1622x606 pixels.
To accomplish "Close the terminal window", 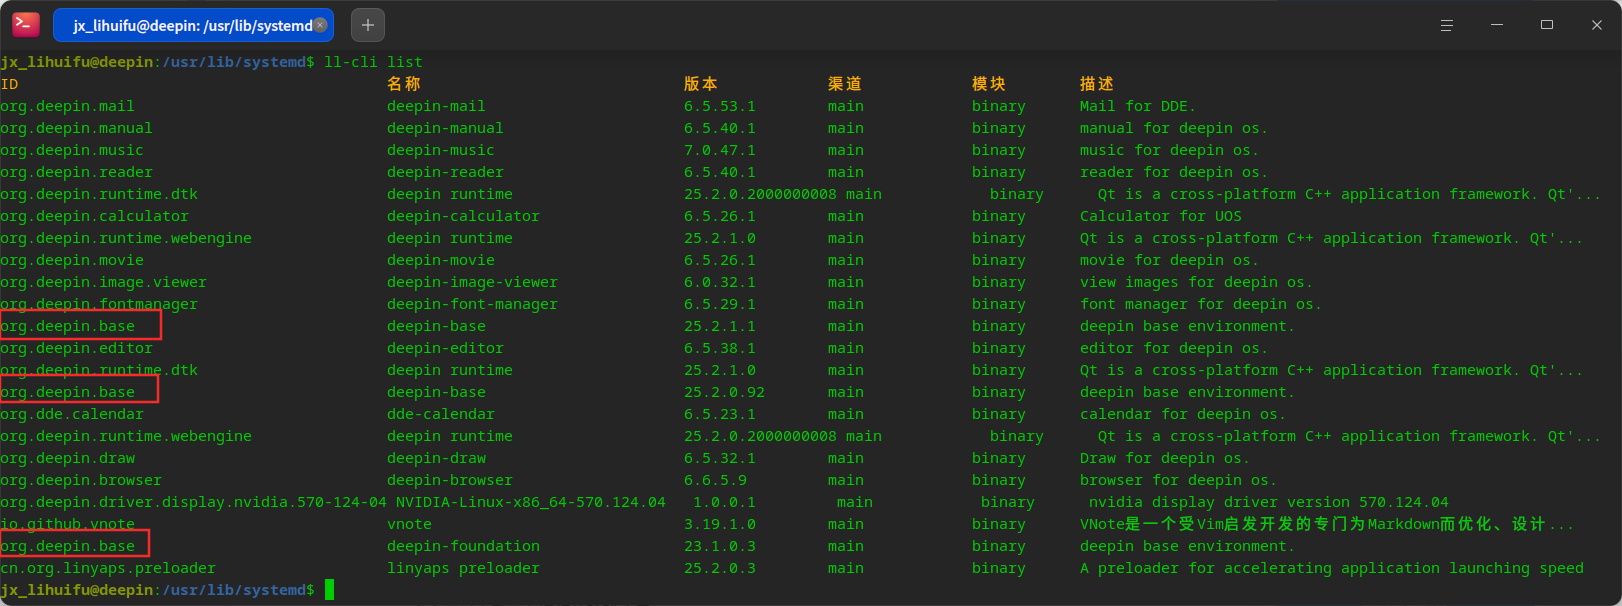I will point(1597,25).
